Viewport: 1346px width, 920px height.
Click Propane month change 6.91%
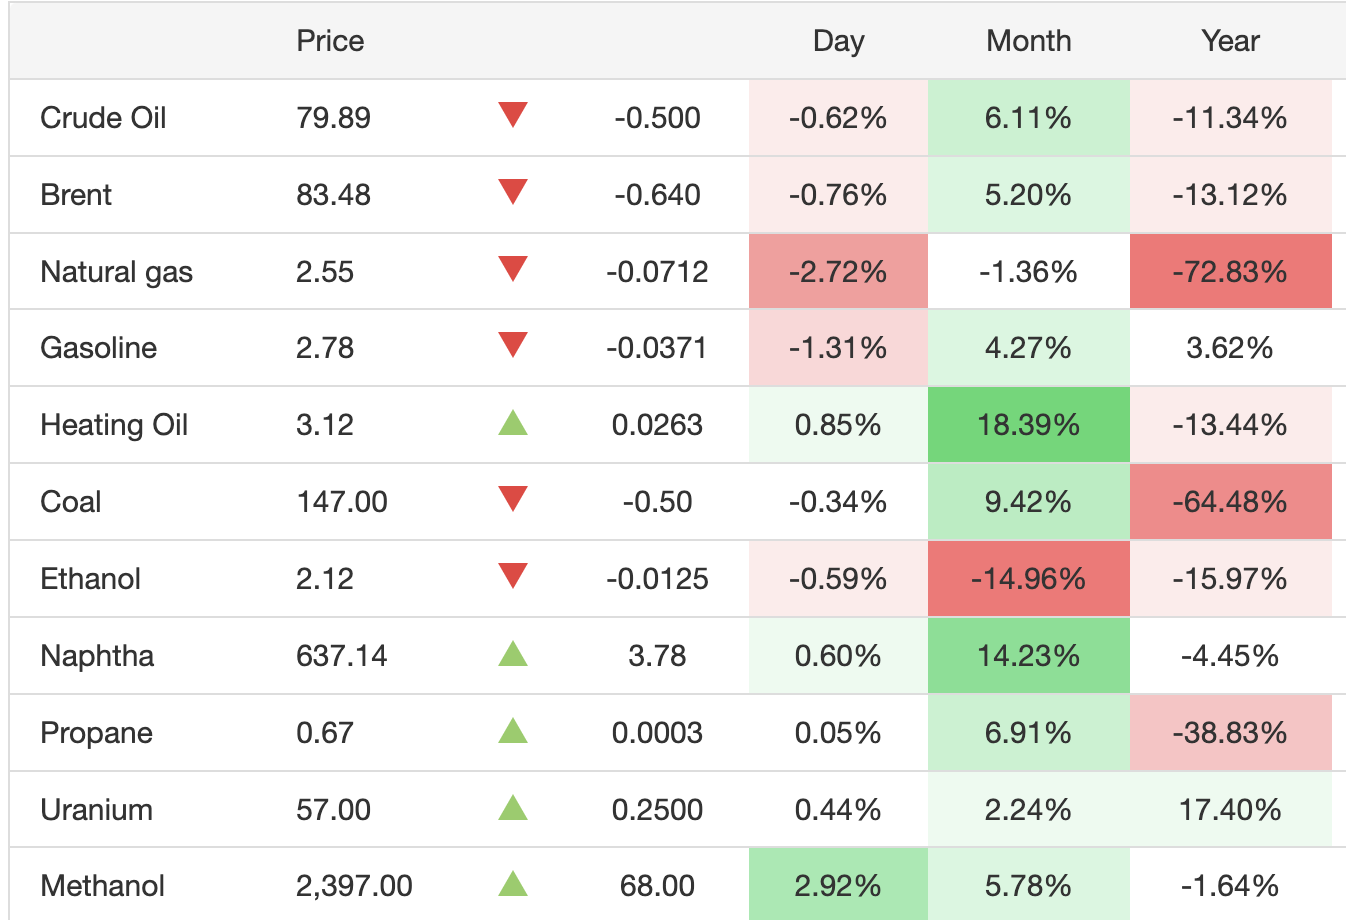1028,733
